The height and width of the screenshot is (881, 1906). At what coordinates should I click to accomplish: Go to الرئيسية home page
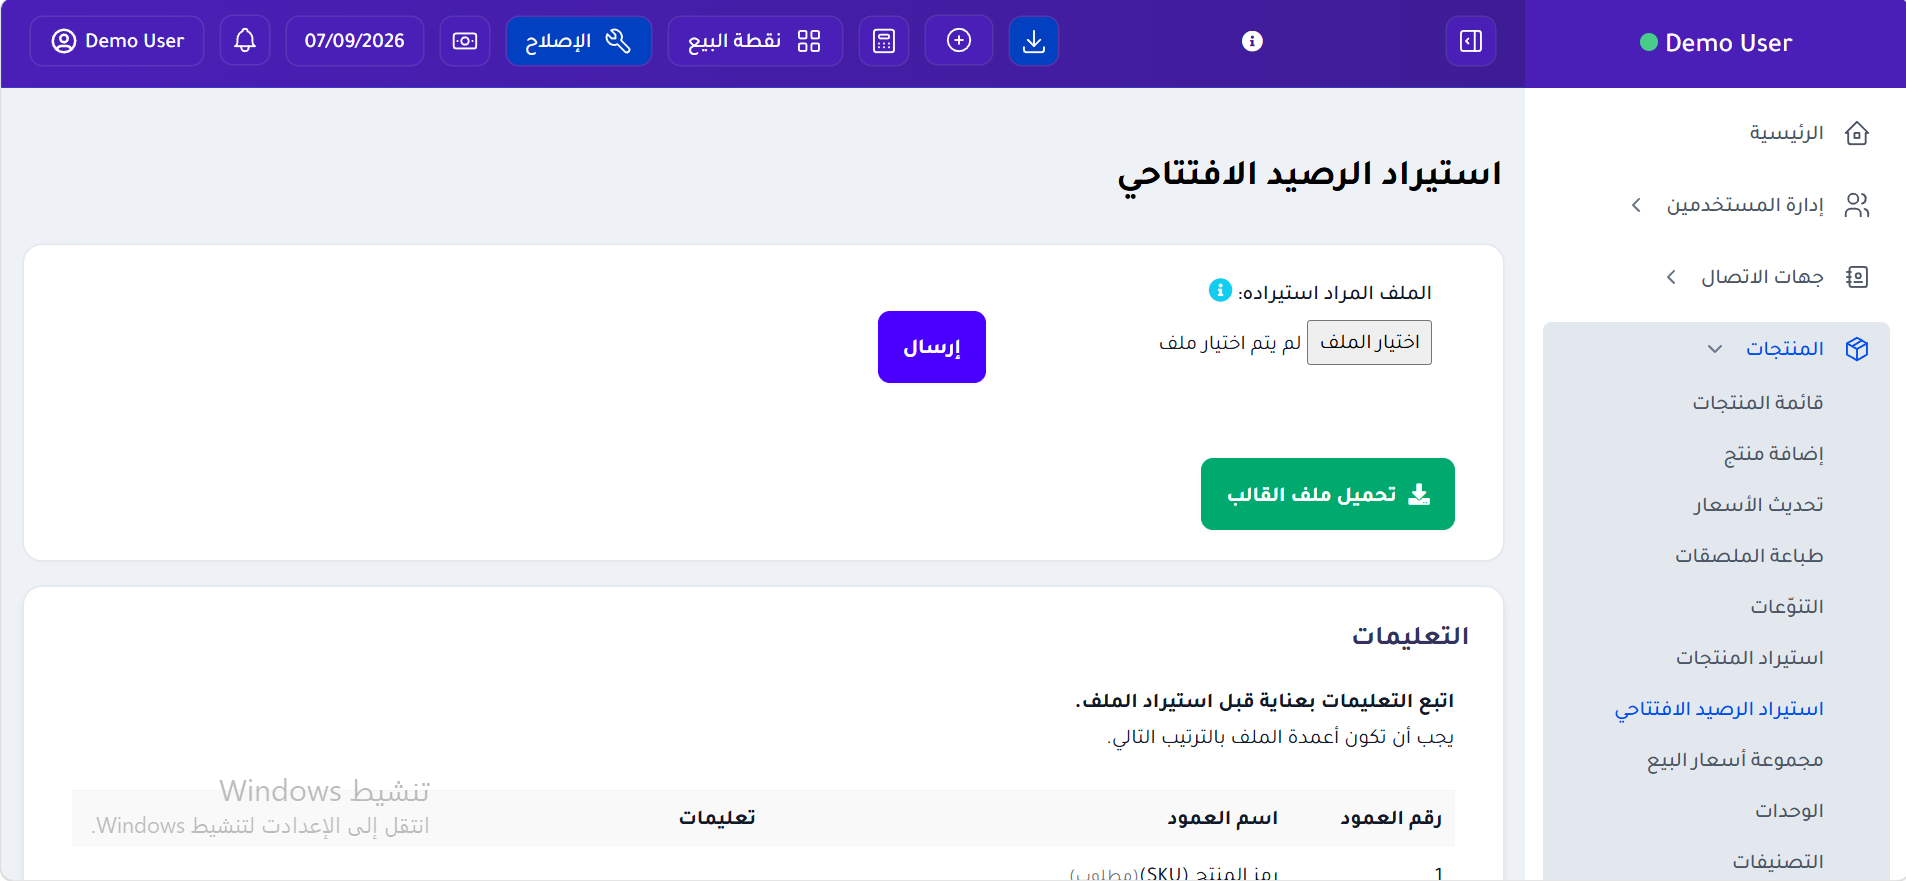click(1787, 133)
